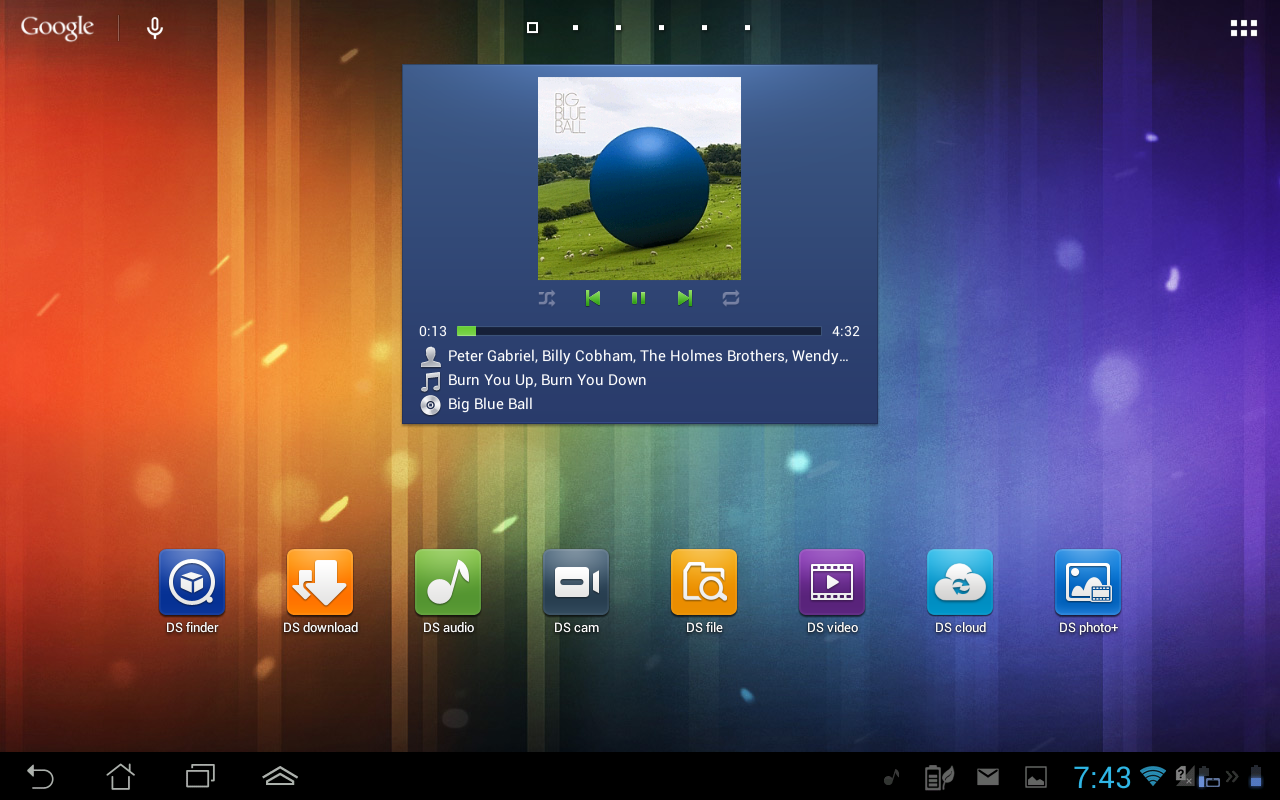This screenshot has height=800, width=1280.
Task: Open the all apps grid
Action: [1243, 27]
